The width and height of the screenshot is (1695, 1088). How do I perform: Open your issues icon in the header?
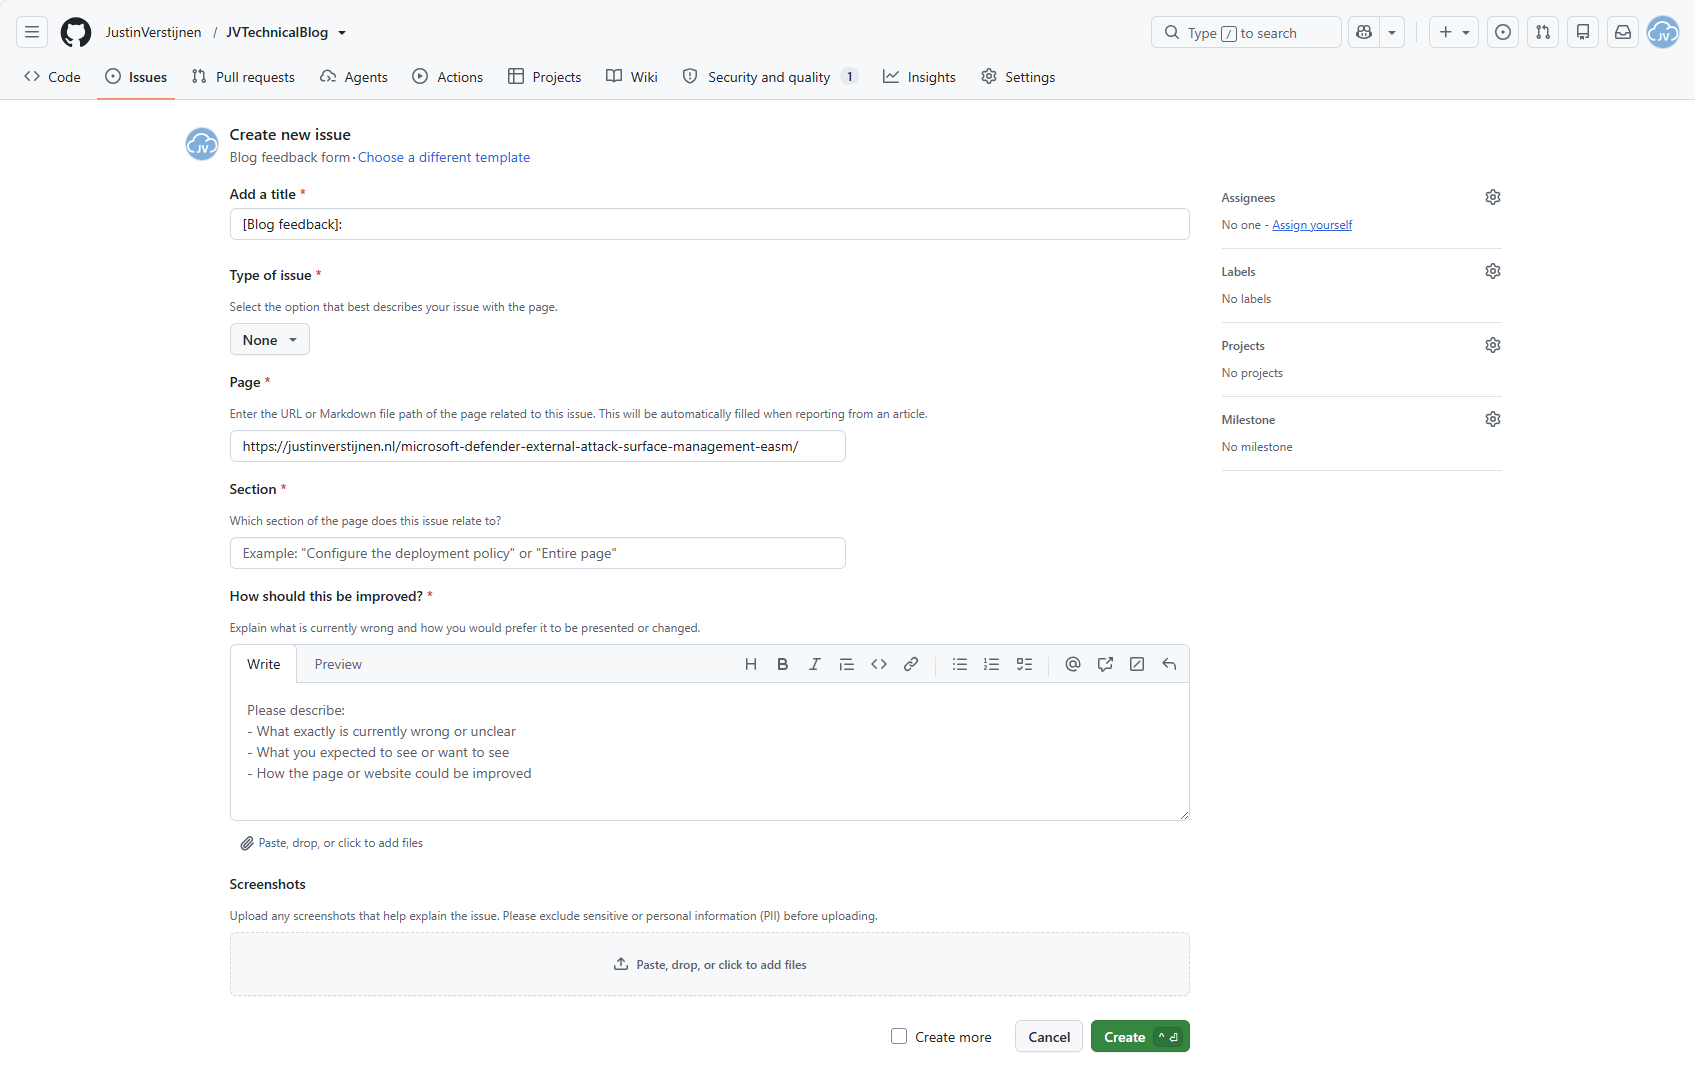coord(1503,32)
